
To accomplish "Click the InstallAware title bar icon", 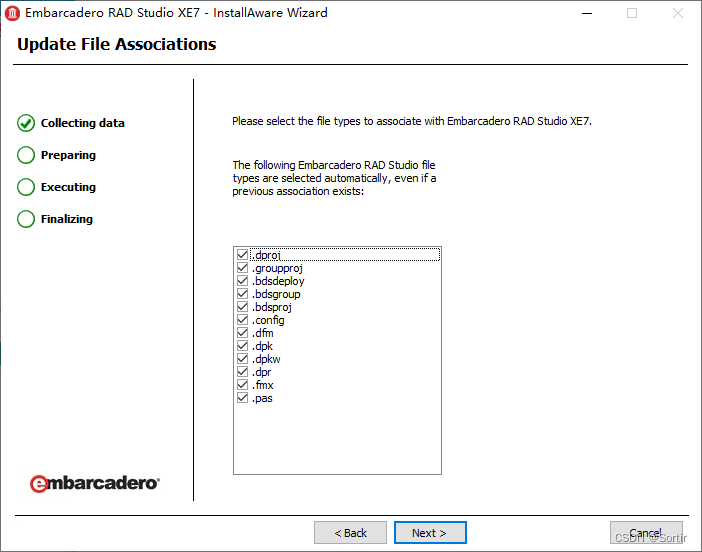I will point(12,13).
